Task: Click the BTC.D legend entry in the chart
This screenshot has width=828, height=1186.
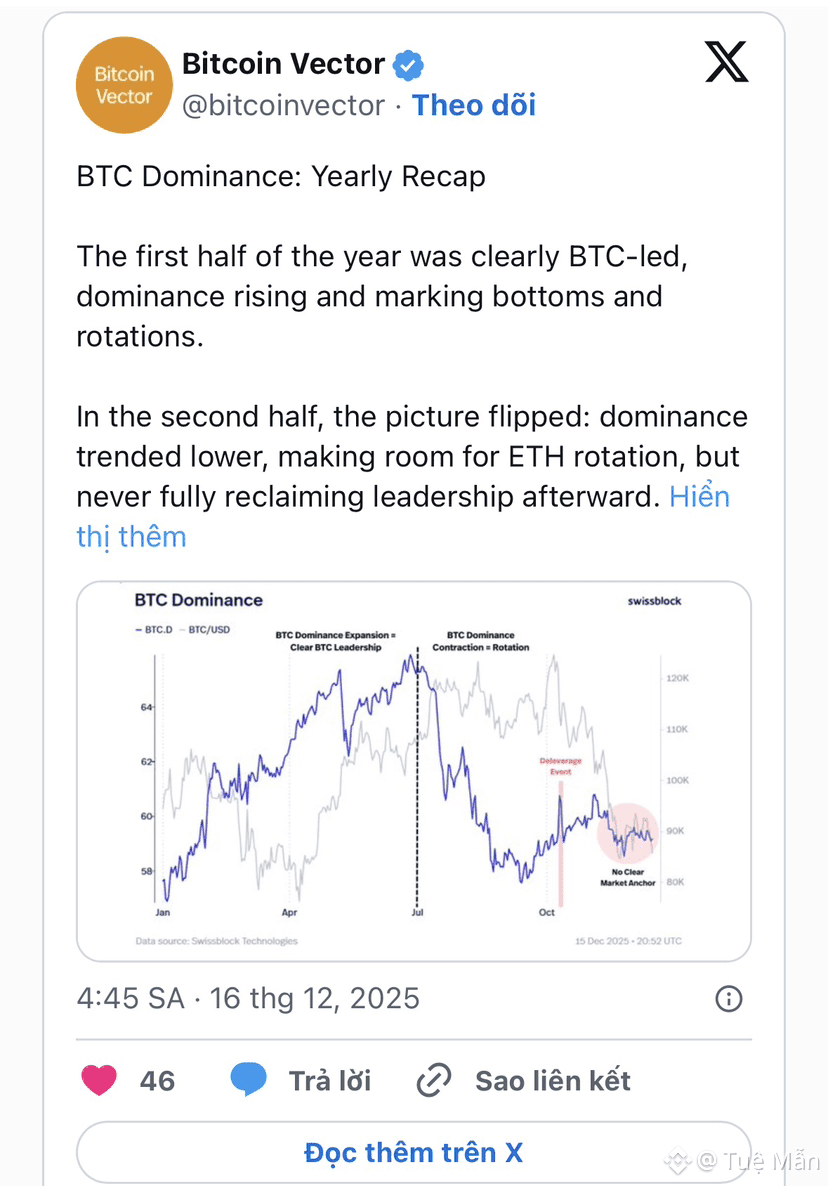Action: point(153,630)
